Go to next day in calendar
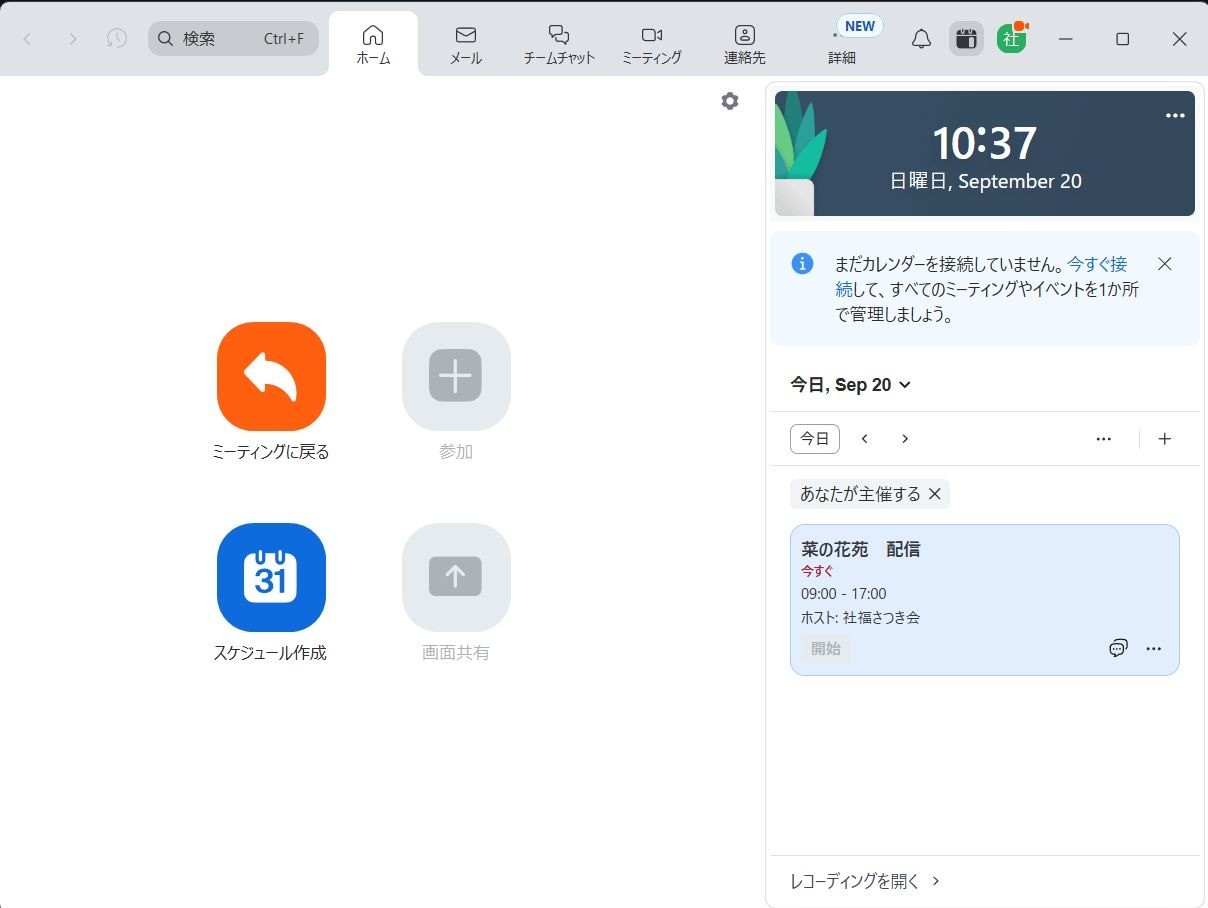This screenshot has width=1208, height=908. click(x=905, y=439)
